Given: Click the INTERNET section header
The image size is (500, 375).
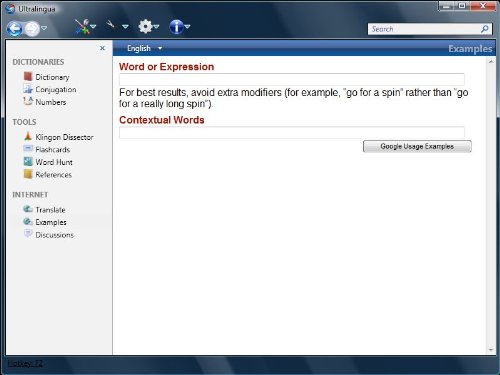Looking at the screenshot, I should (x=30, y=195).
